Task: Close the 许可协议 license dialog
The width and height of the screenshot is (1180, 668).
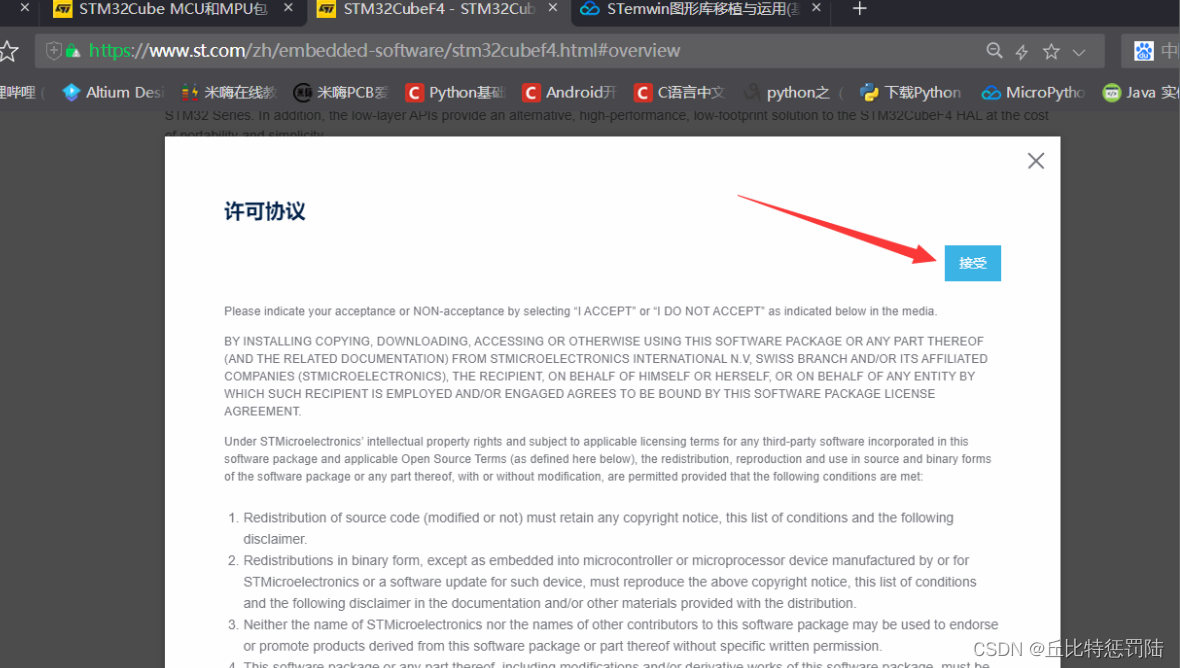Action: coord(1036,160)
